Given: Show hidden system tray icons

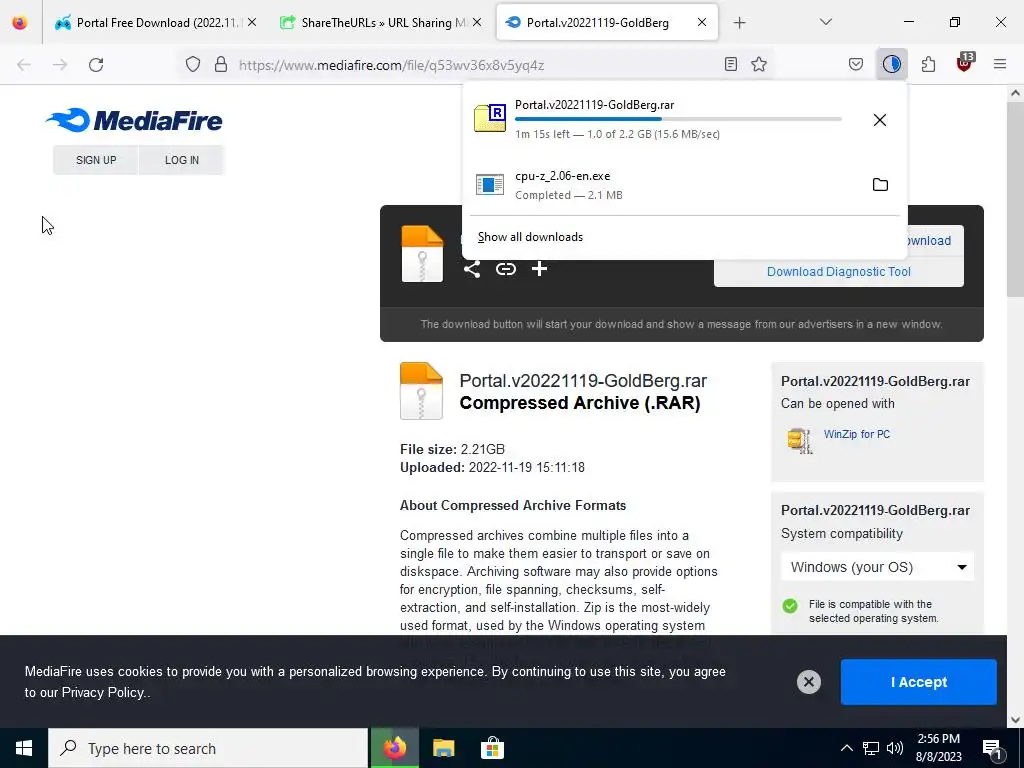Looking at the screenshot, I should coord(846,748).
